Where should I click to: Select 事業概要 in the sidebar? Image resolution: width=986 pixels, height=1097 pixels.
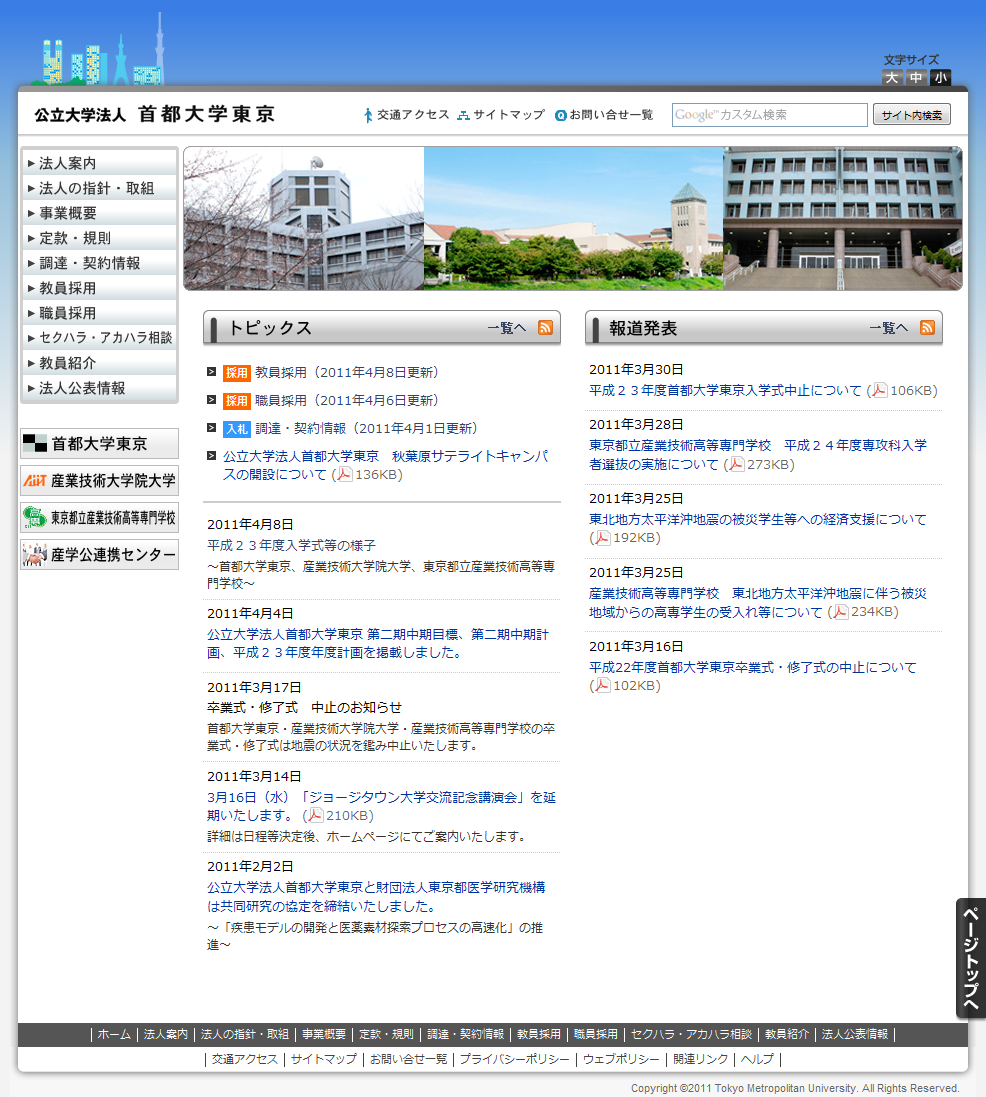coord(99,213)
